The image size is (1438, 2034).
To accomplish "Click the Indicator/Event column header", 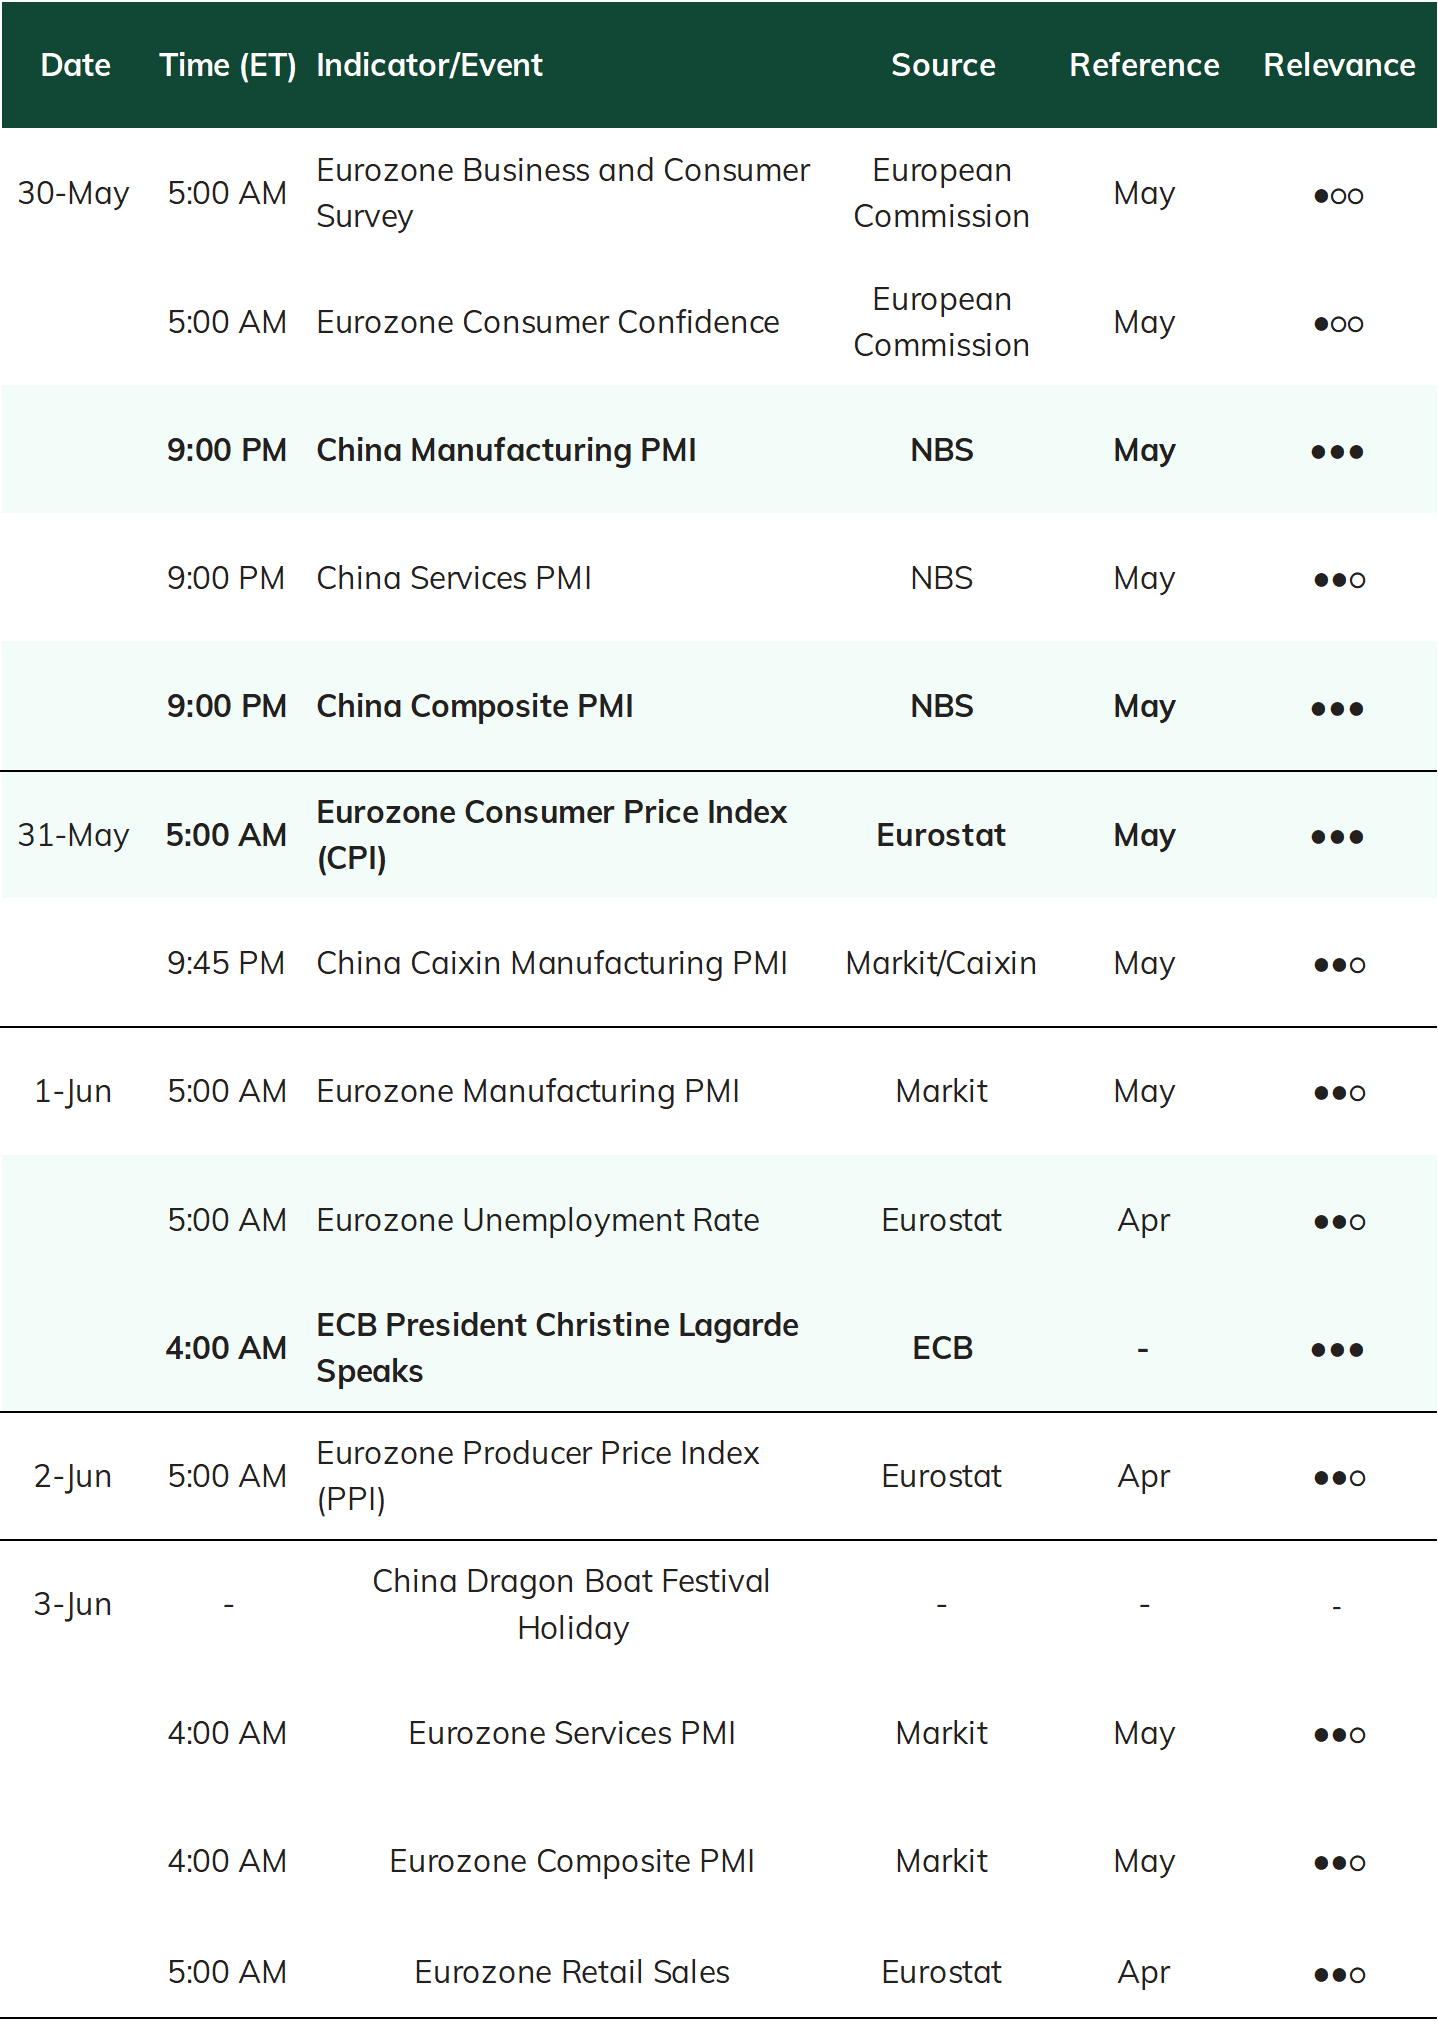I will pos(430,65).
